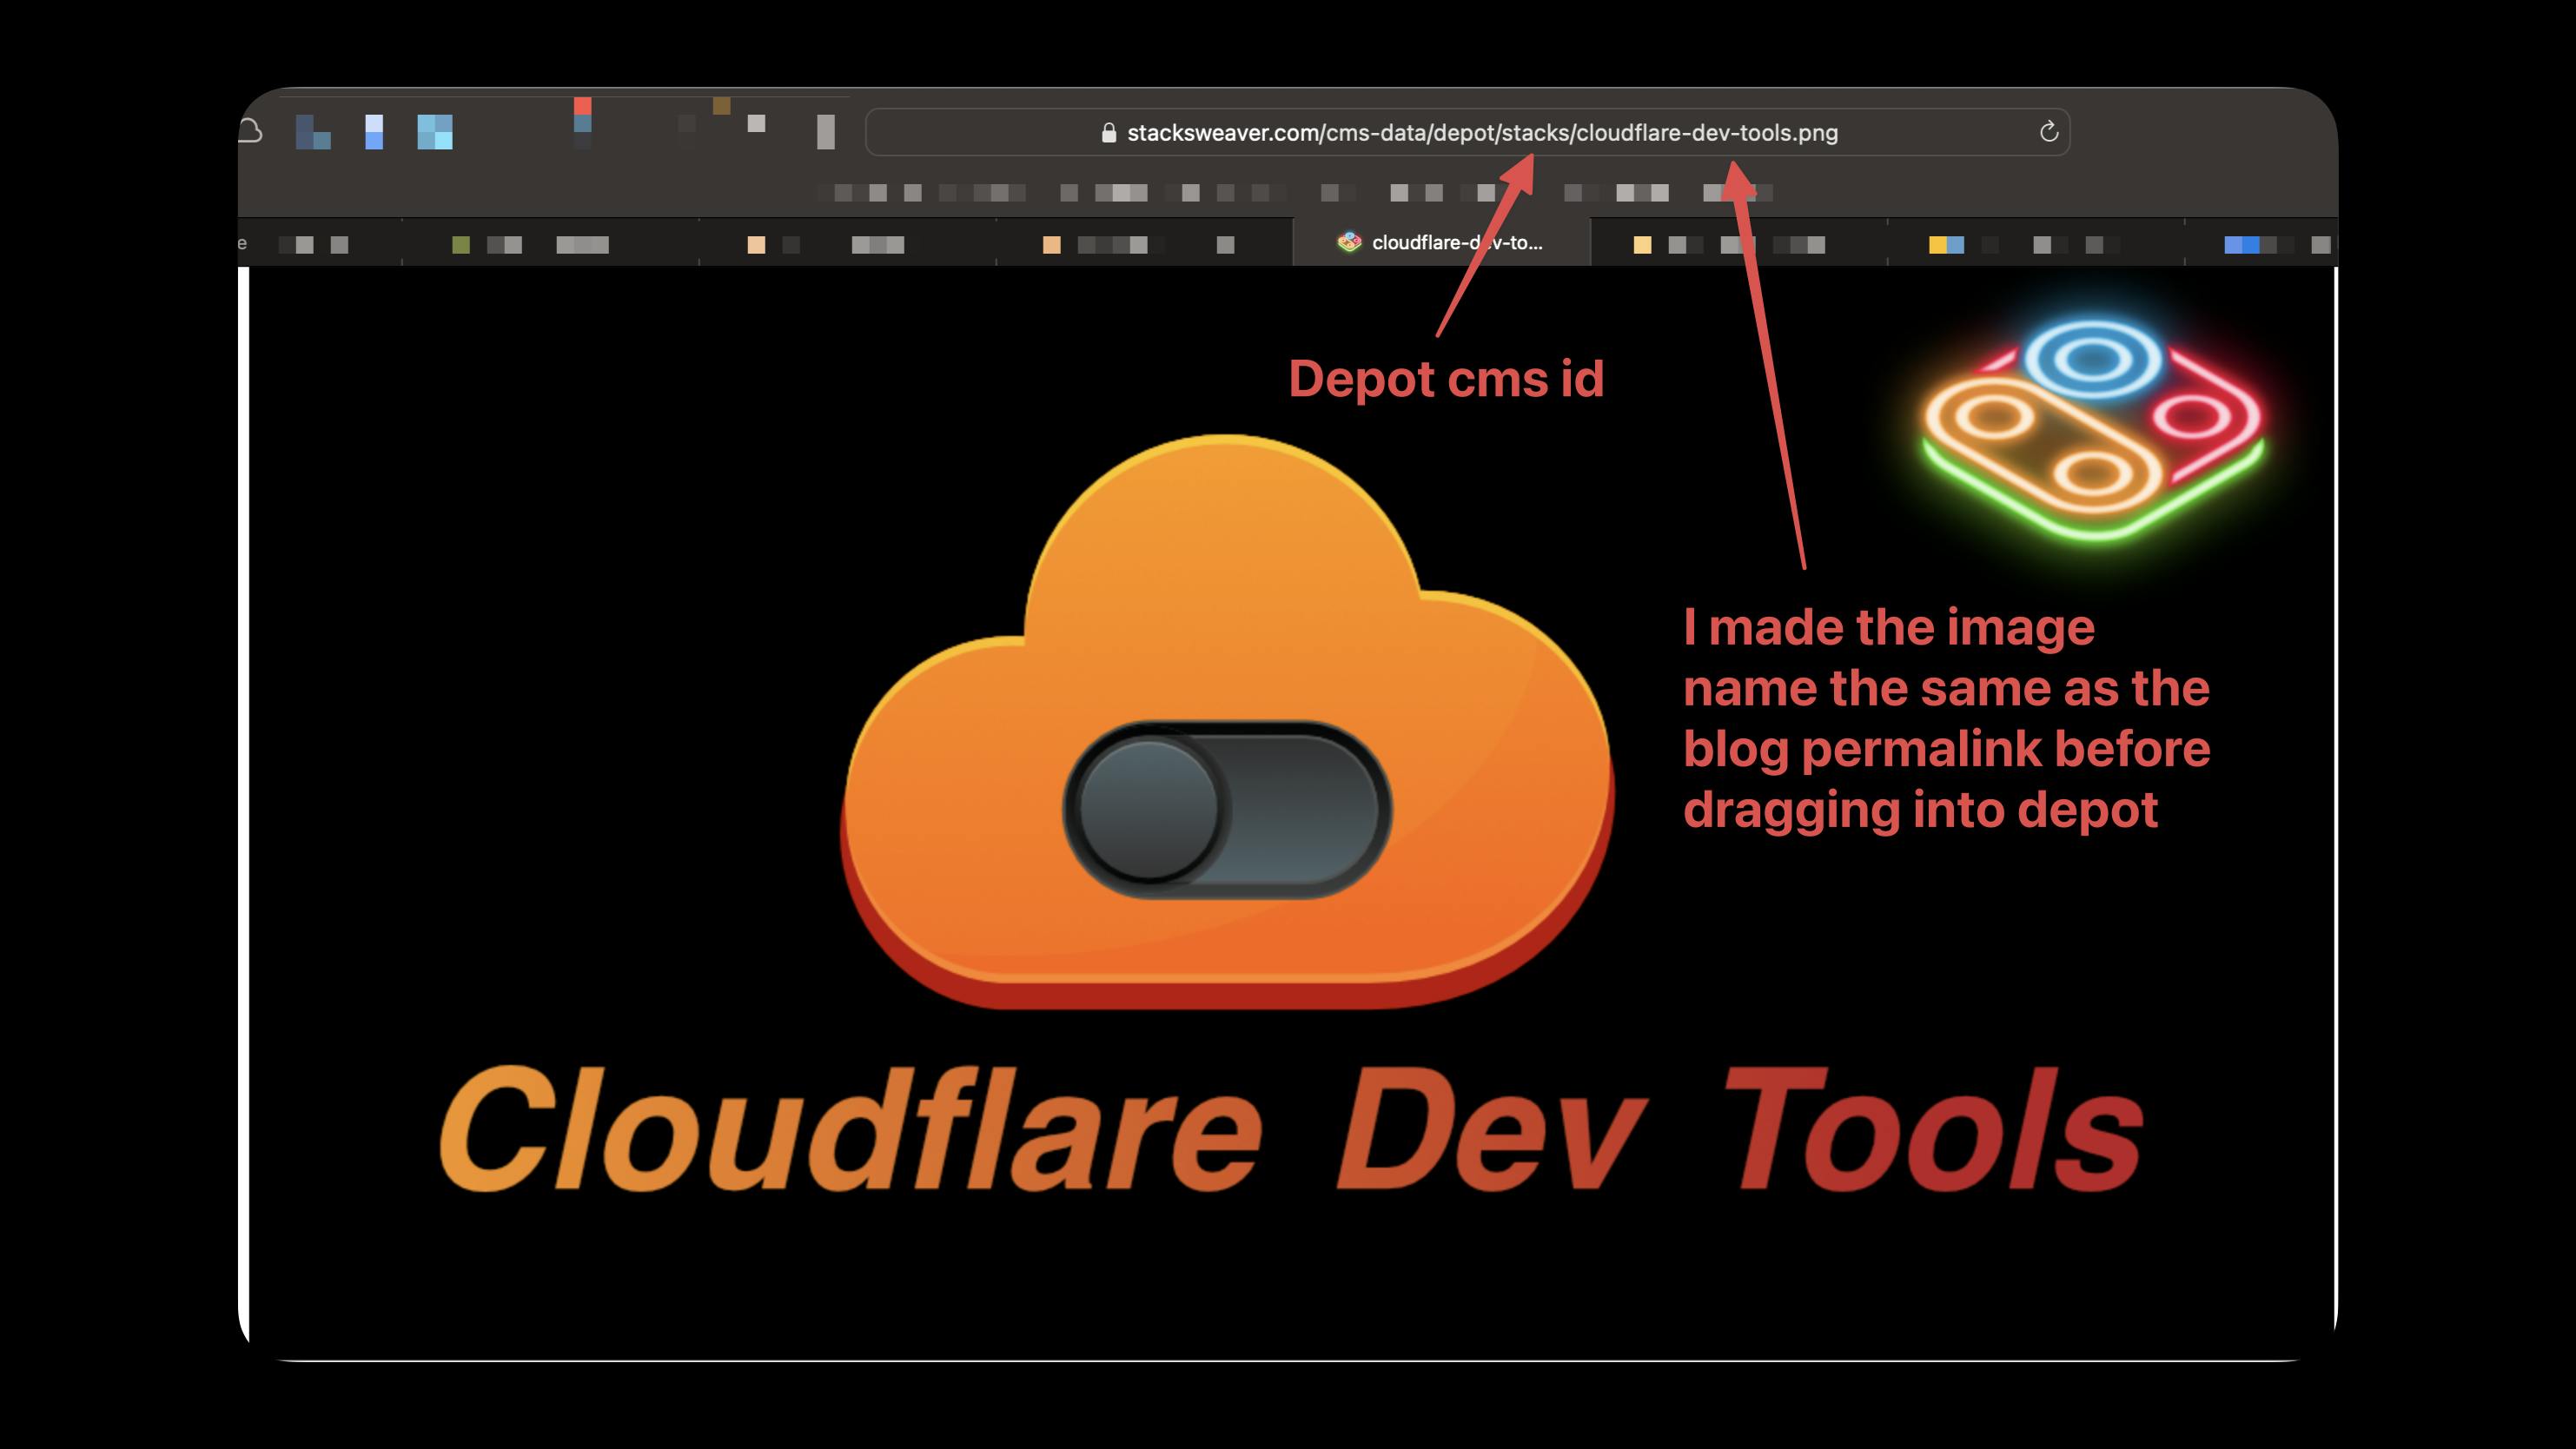This screenshot has width=2576, height=1449.
Task: Select the cloudflare-dev-to... browser tab
Action: [1441, 242]
